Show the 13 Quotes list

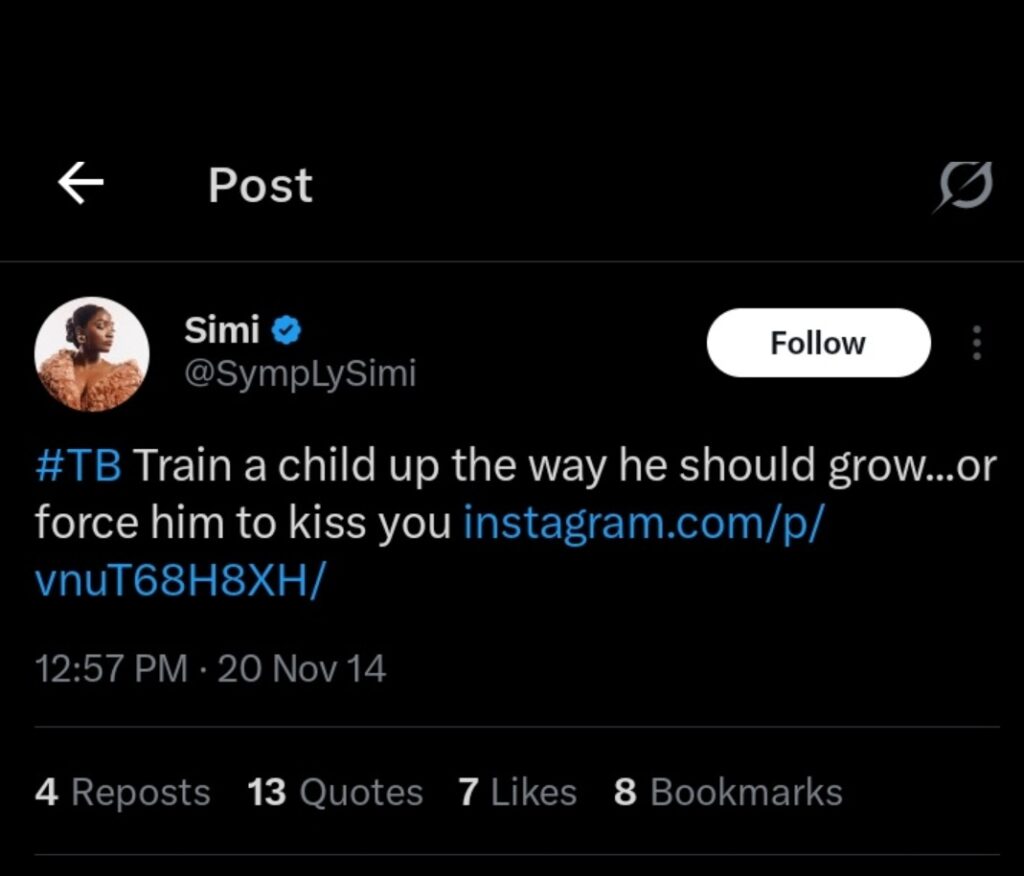(x=335, y=792)
